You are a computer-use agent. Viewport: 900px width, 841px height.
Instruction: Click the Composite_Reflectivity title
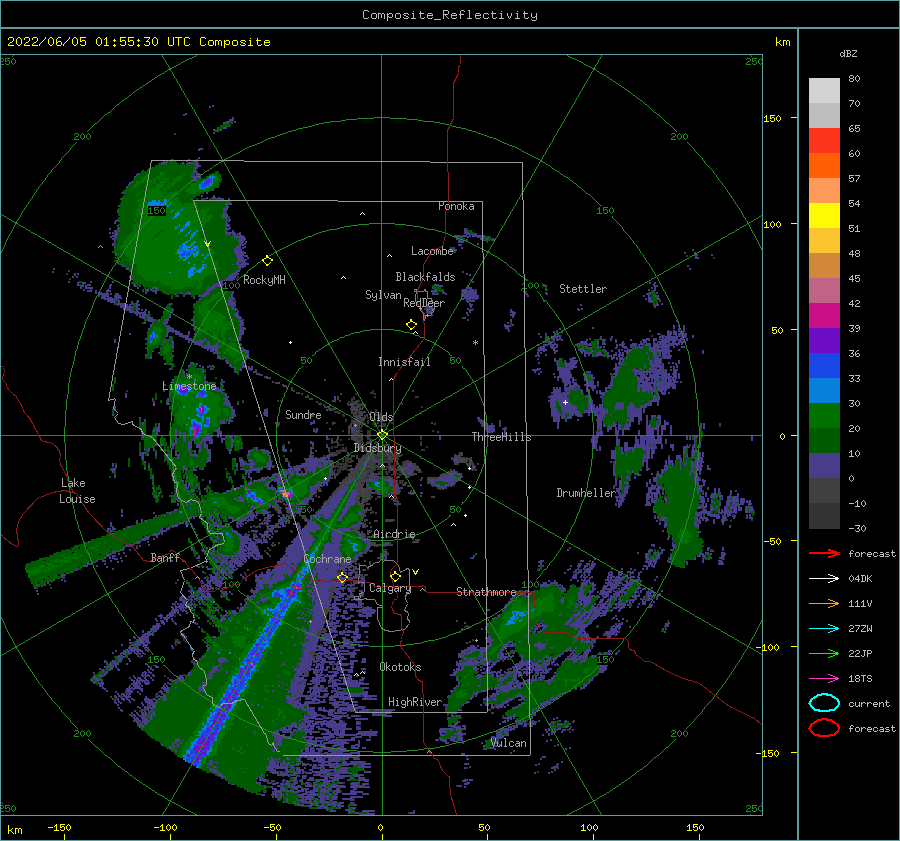tap(449, 15)
